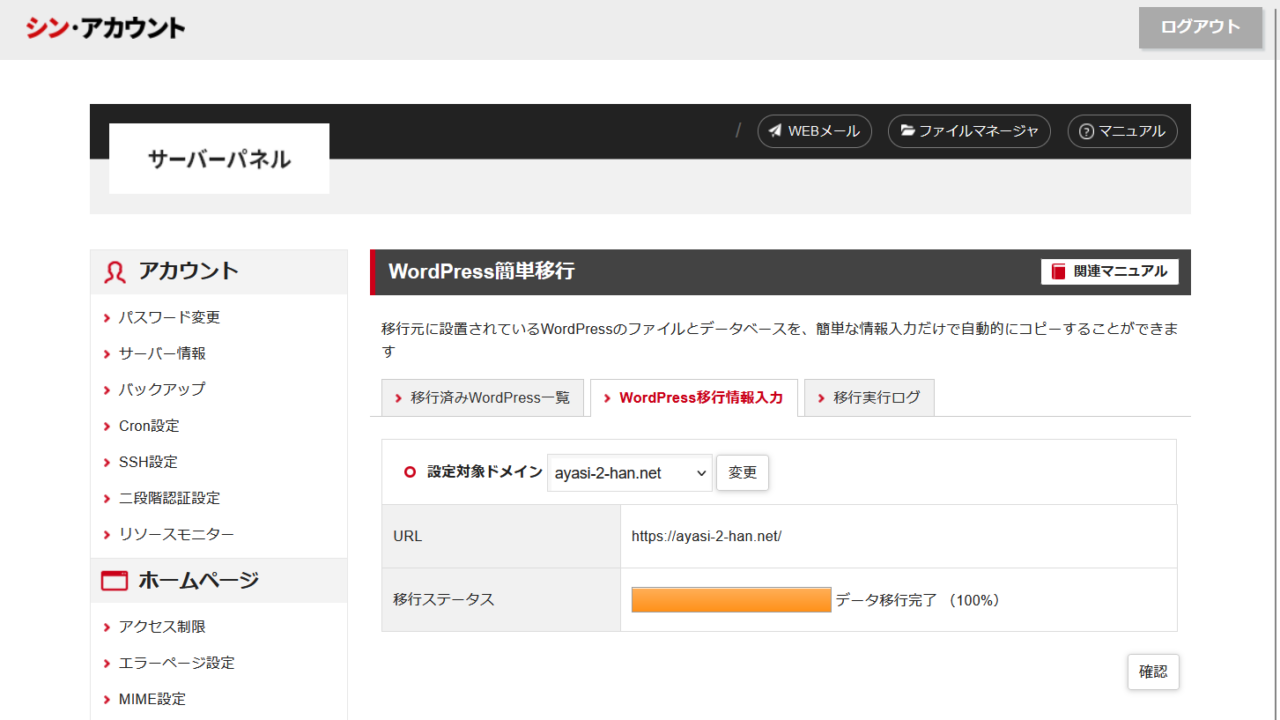1280x720 pixels.
Task: Open バックアップ in sidebar
Action: tap(162, 389)
